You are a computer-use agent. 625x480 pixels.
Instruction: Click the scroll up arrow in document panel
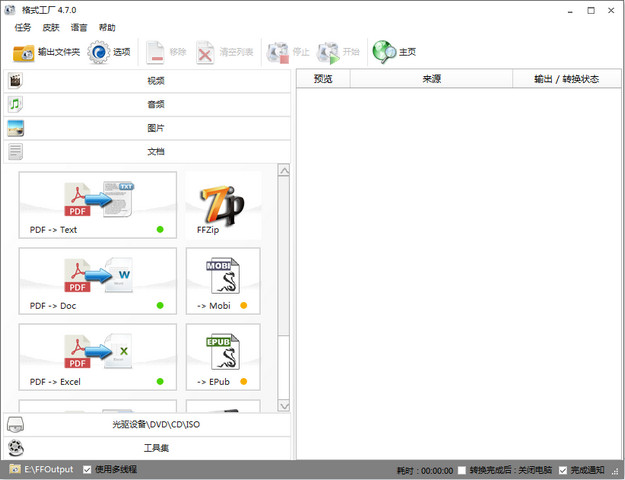click(284, 171)
